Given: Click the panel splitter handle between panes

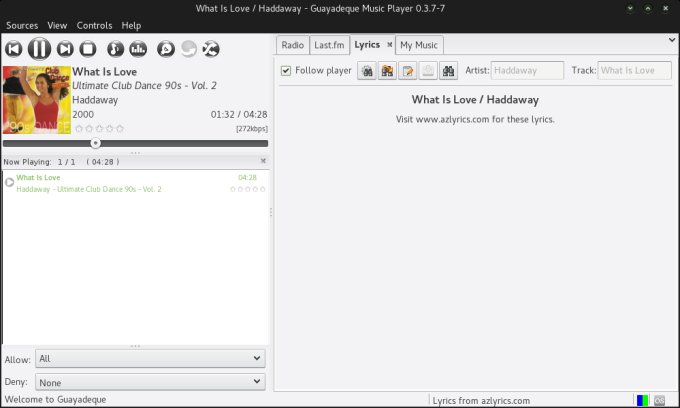Looking at the screenshot, I should 271,212.
